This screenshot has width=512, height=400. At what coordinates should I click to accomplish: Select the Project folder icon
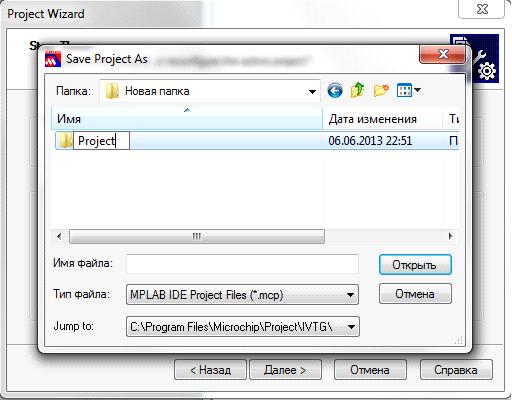tap(64, 140)
